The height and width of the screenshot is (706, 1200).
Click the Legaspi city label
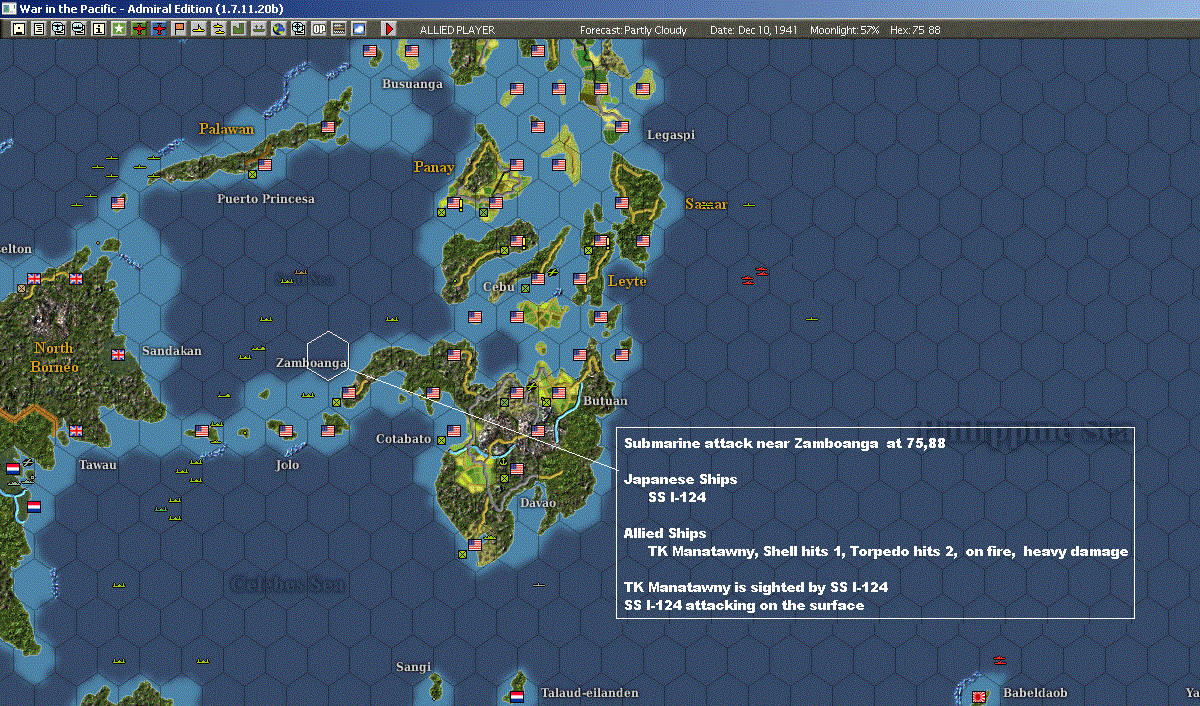click(671, 135)
